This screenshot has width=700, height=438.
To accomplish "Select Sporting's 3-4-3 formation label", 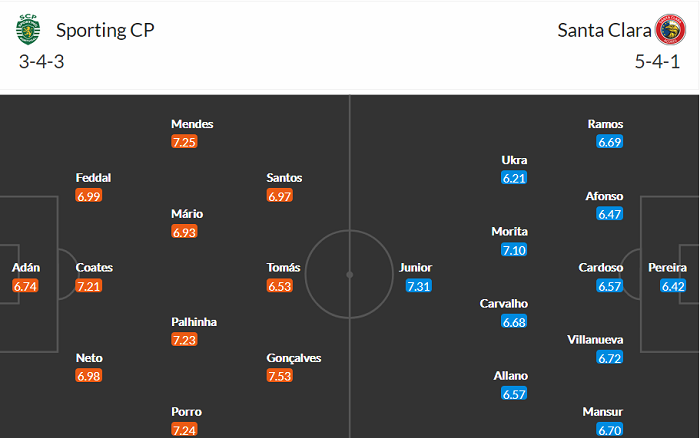I will click(42, 61).
